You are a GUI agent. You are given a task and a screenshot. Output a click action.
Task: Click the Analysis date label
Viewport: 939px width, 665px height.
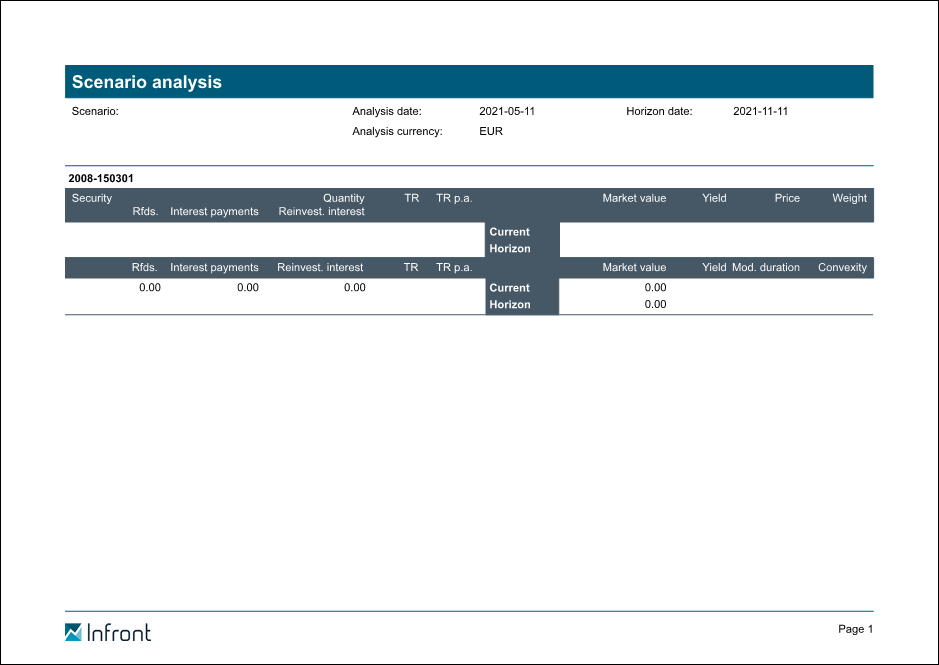click(x=387, y=111)
